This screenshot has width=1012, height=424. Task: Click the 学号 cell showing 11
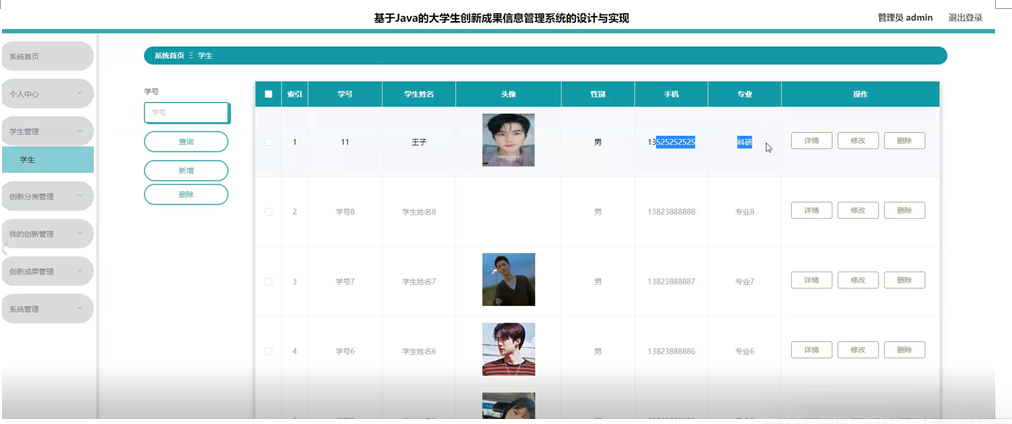coord(345,143)
